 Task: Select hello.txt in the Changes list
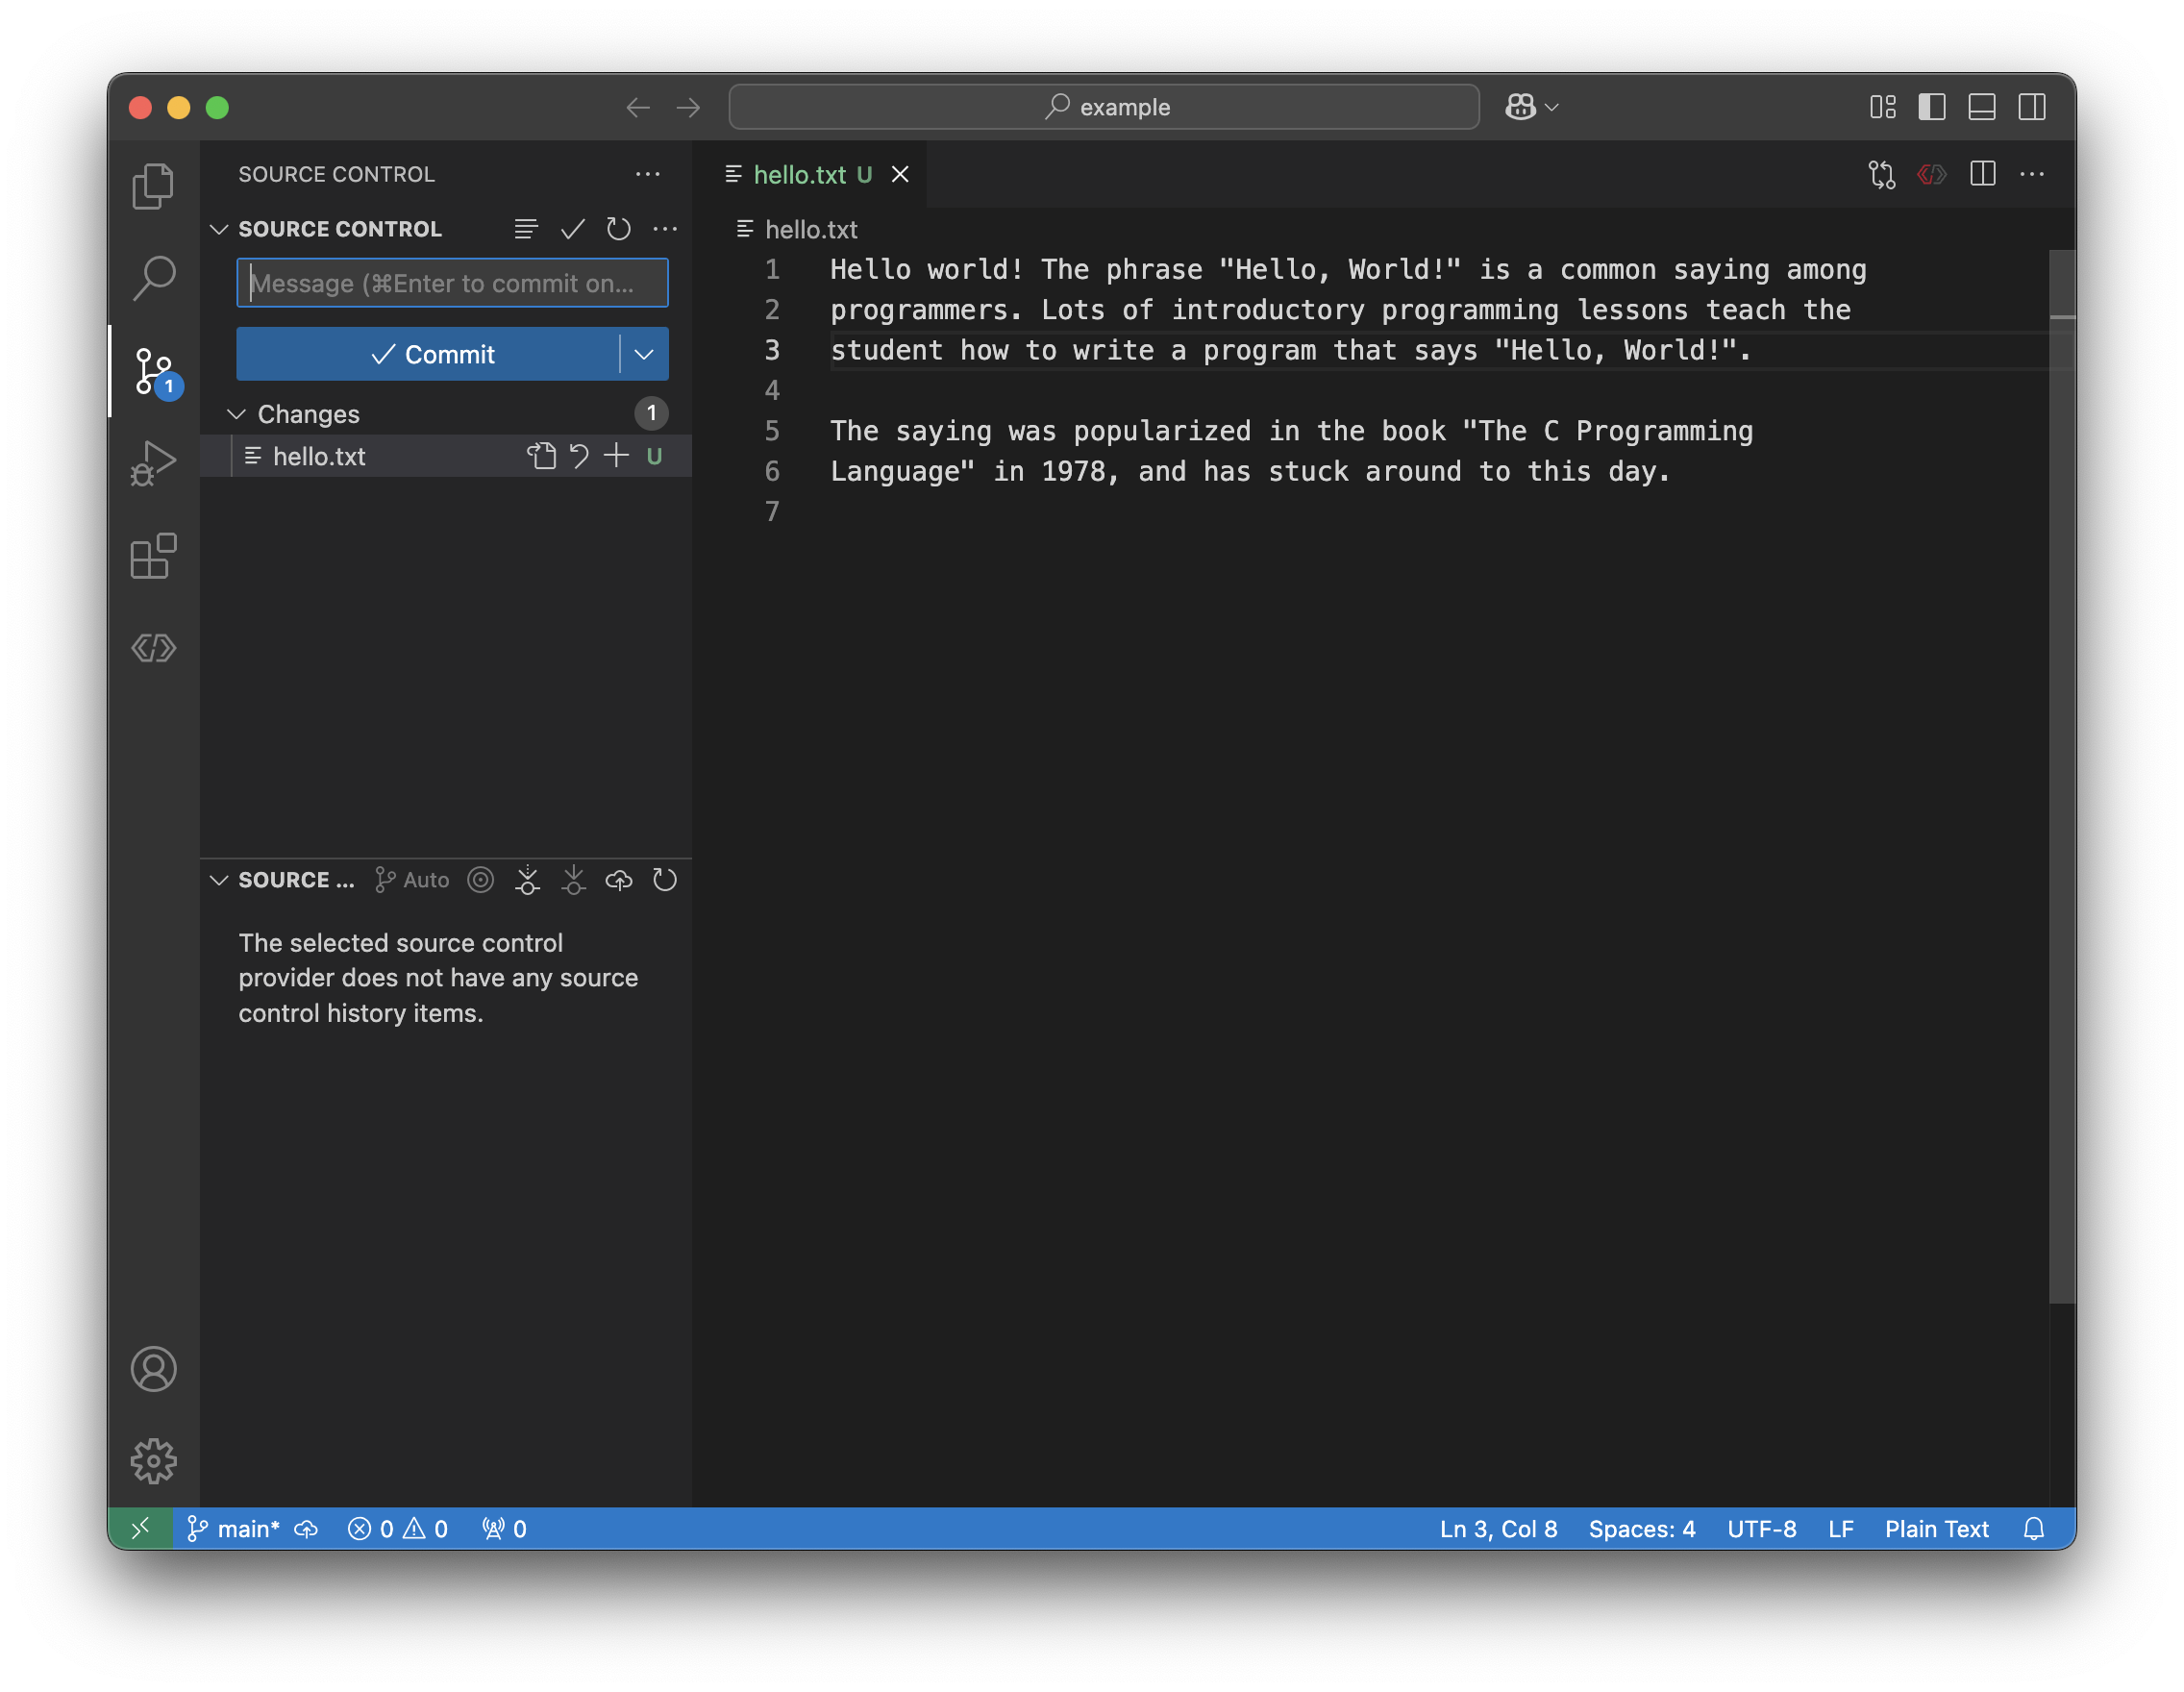pyautogui.click(x=446, y=456)
